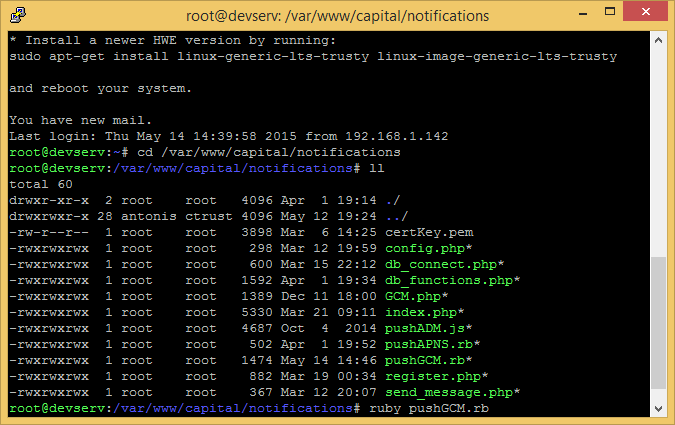The height and width of the screenshot is (425, 675).
Task: Click the 'sudo apt-get install' command line
Action: [313, 56]
